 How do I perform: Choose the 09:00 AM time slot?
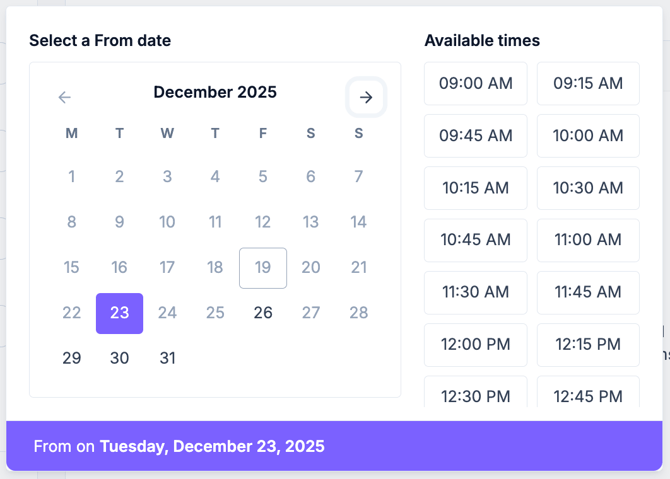pos(475,83)
